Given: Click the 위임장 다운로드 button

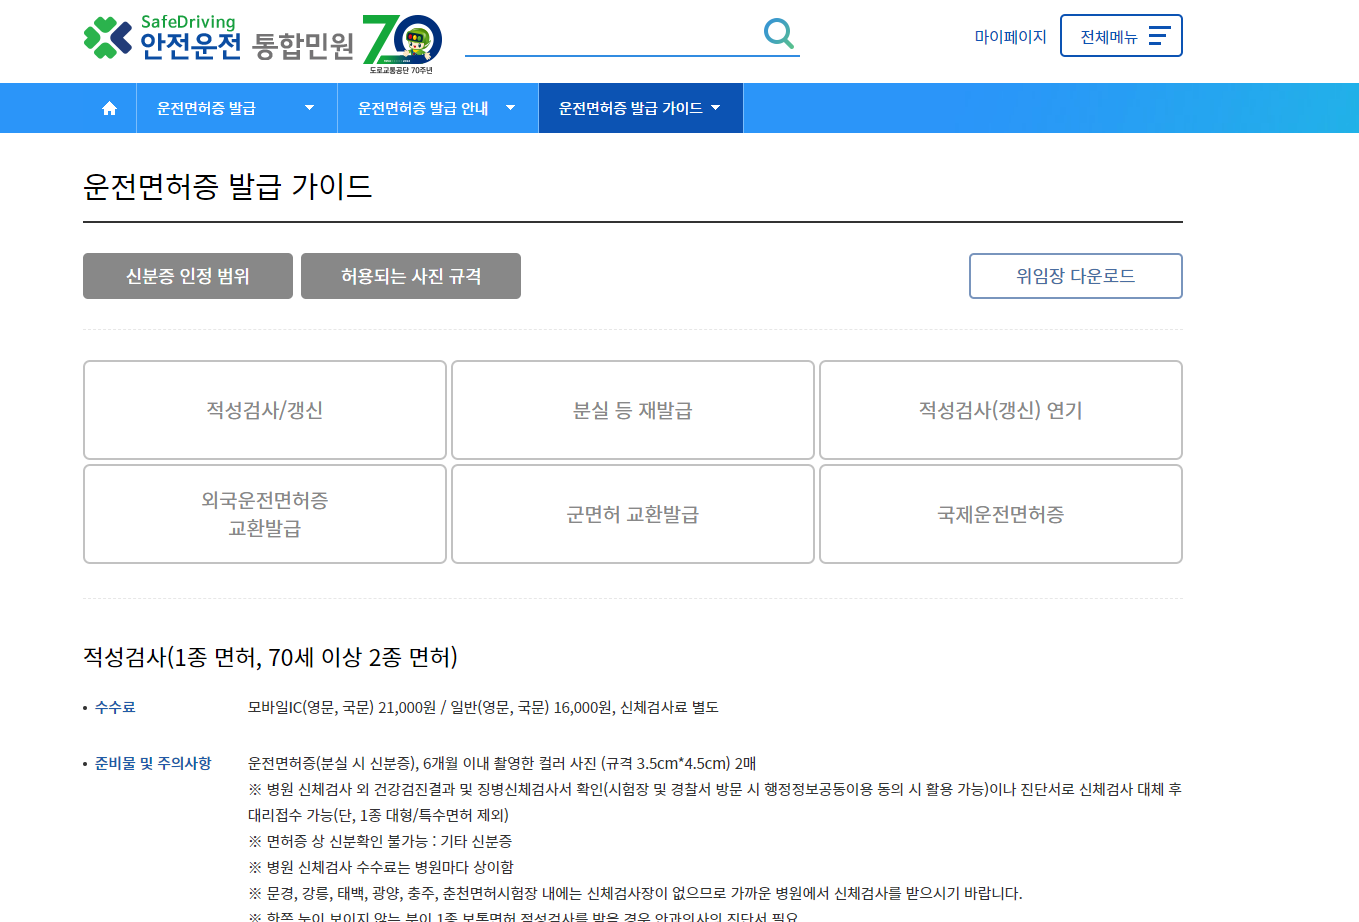Looking at the screenshot, I should click(x=1075, y=276).
